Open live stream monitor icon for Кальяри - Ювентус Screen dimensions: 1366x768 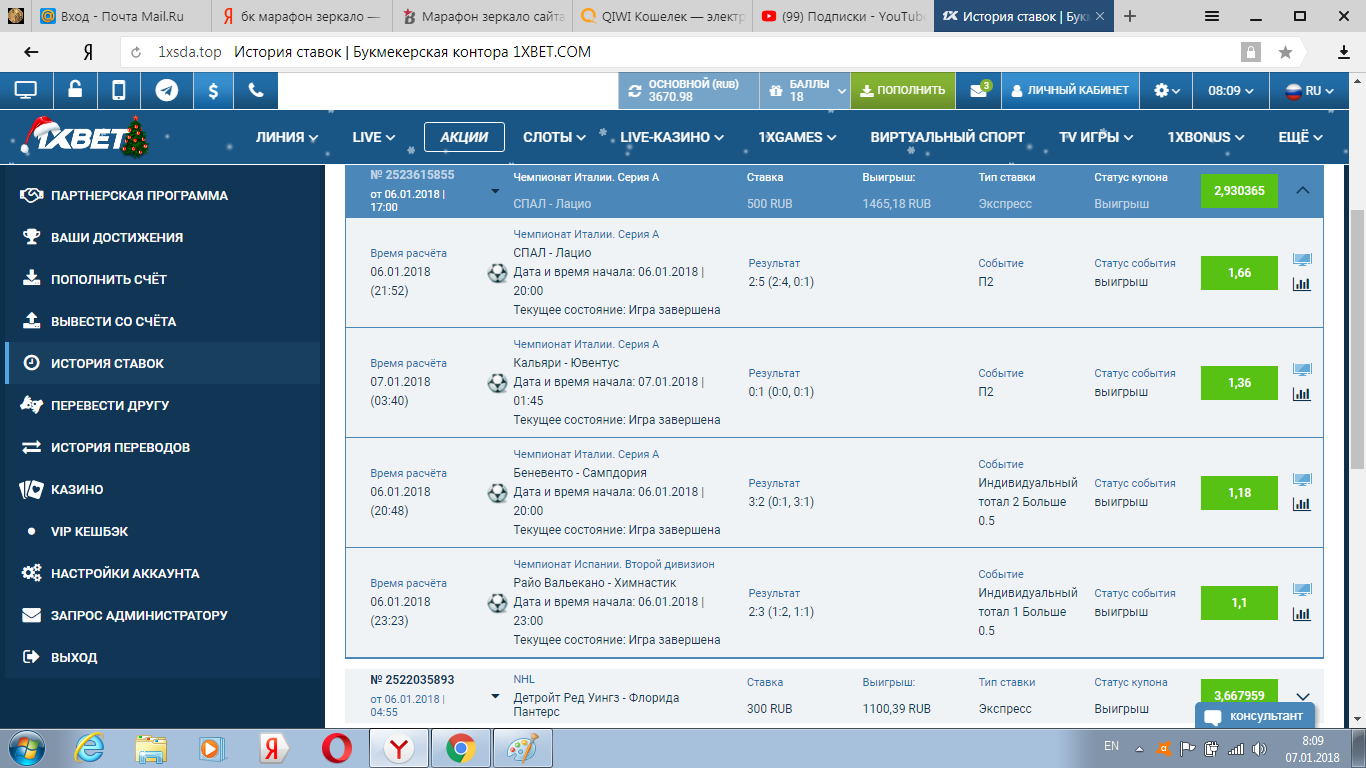(x=1302, y=370)
